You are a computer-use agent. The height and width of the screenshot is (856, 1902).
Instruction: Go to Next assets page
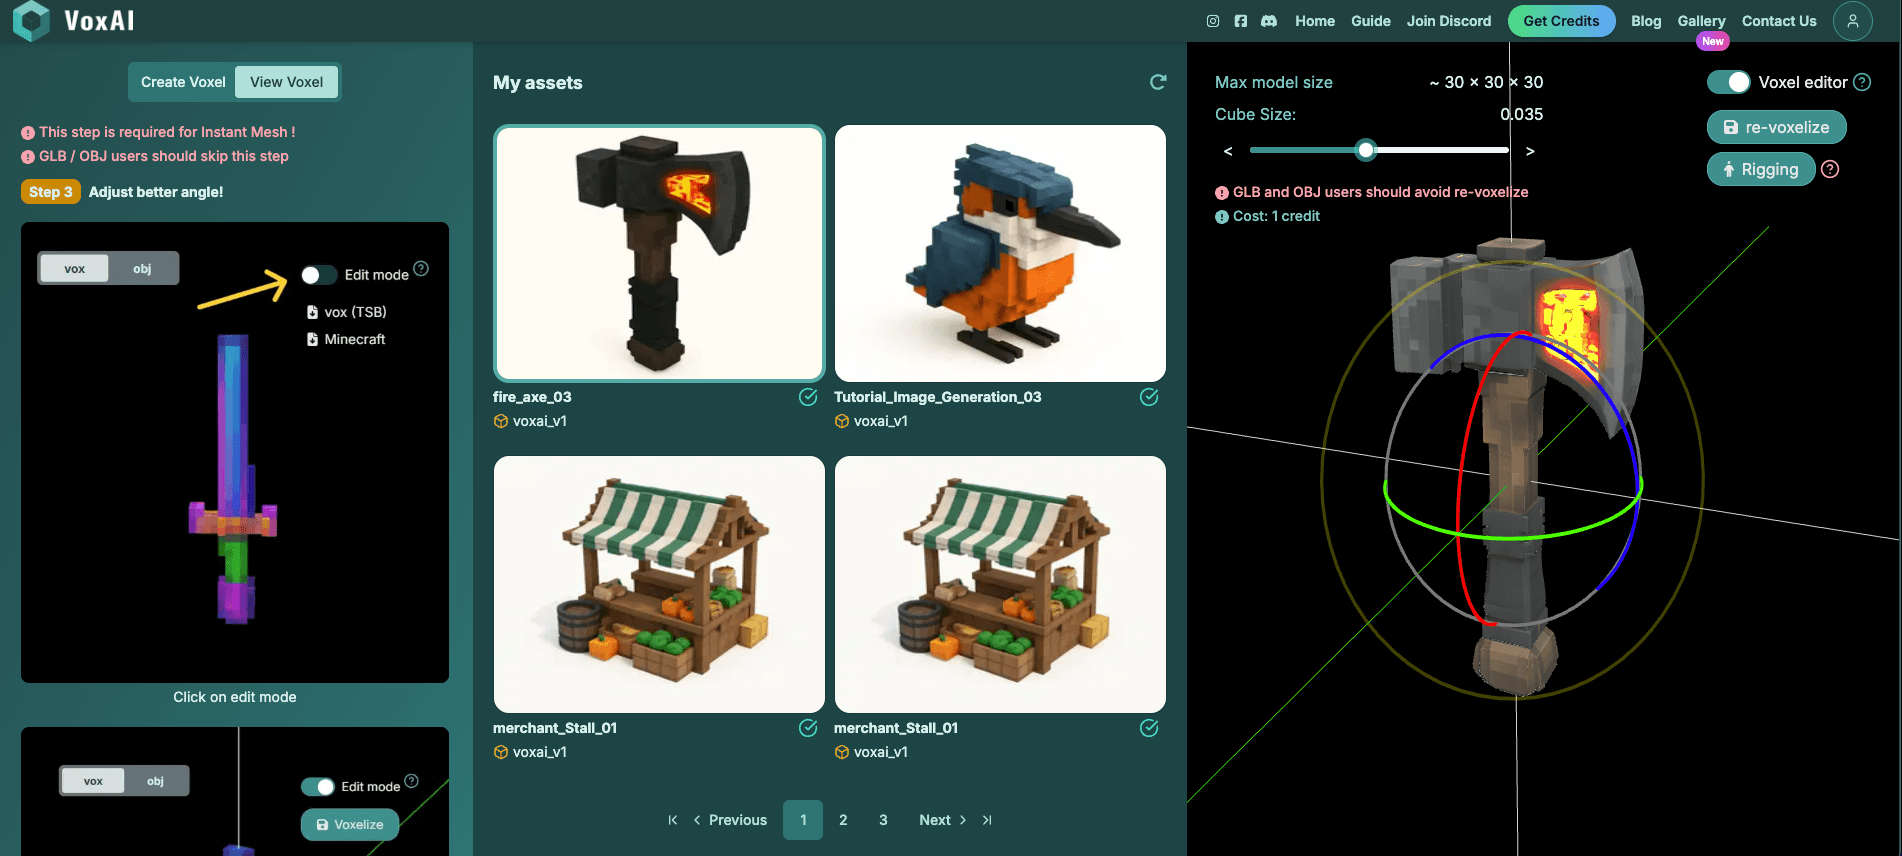[942, 820]
